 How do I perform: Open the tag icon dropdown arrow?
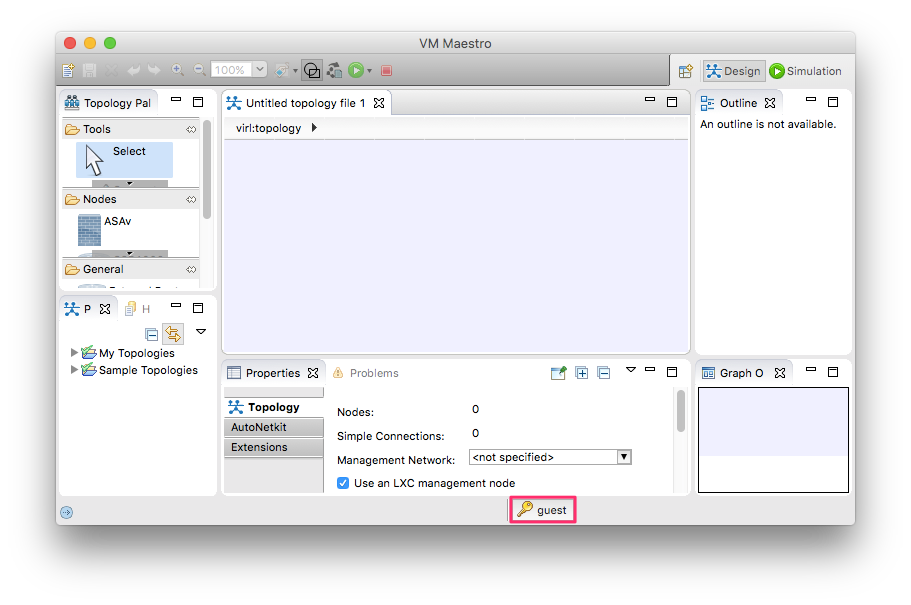(295, 71)
